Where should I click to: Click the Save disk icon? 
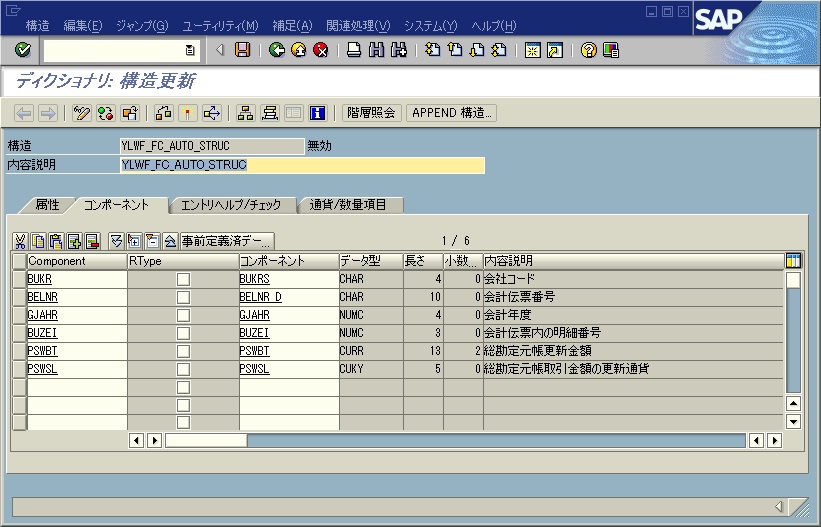(242, 50)
